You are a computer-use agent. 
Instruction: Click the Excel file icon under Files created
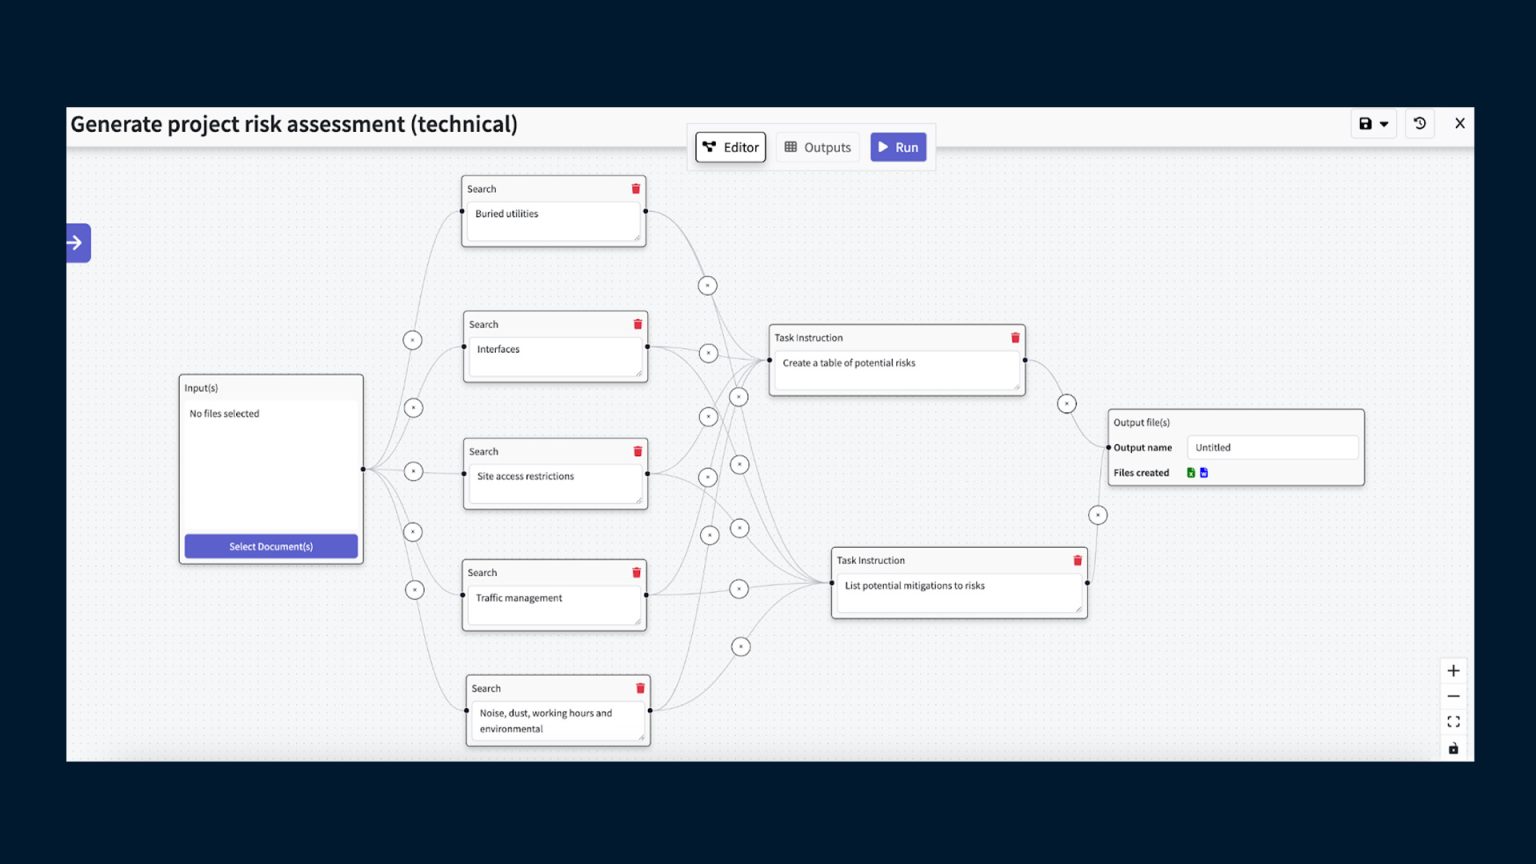pos(1190,472)
